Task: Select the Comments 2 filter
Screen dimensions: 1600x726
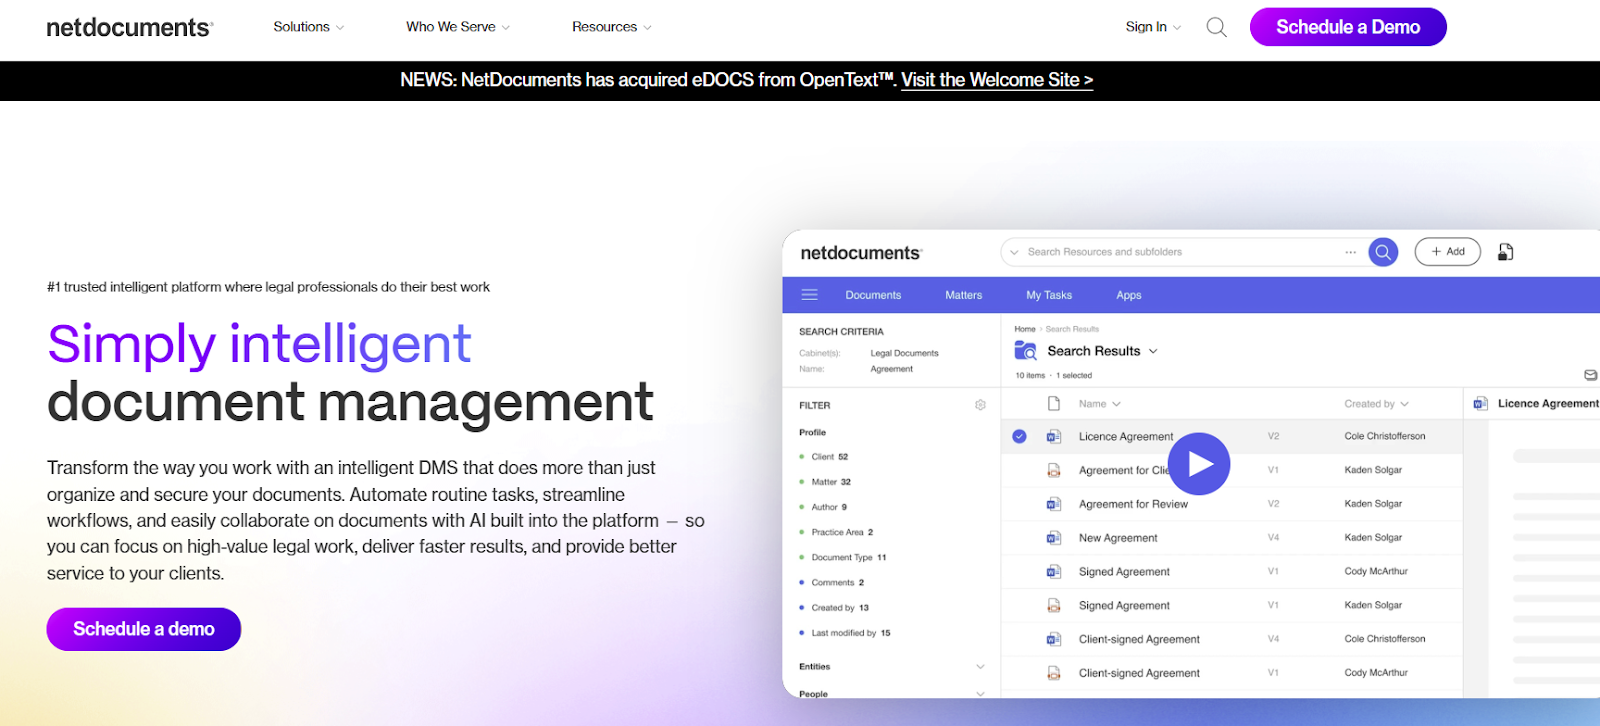Action: tap(832, 582)
